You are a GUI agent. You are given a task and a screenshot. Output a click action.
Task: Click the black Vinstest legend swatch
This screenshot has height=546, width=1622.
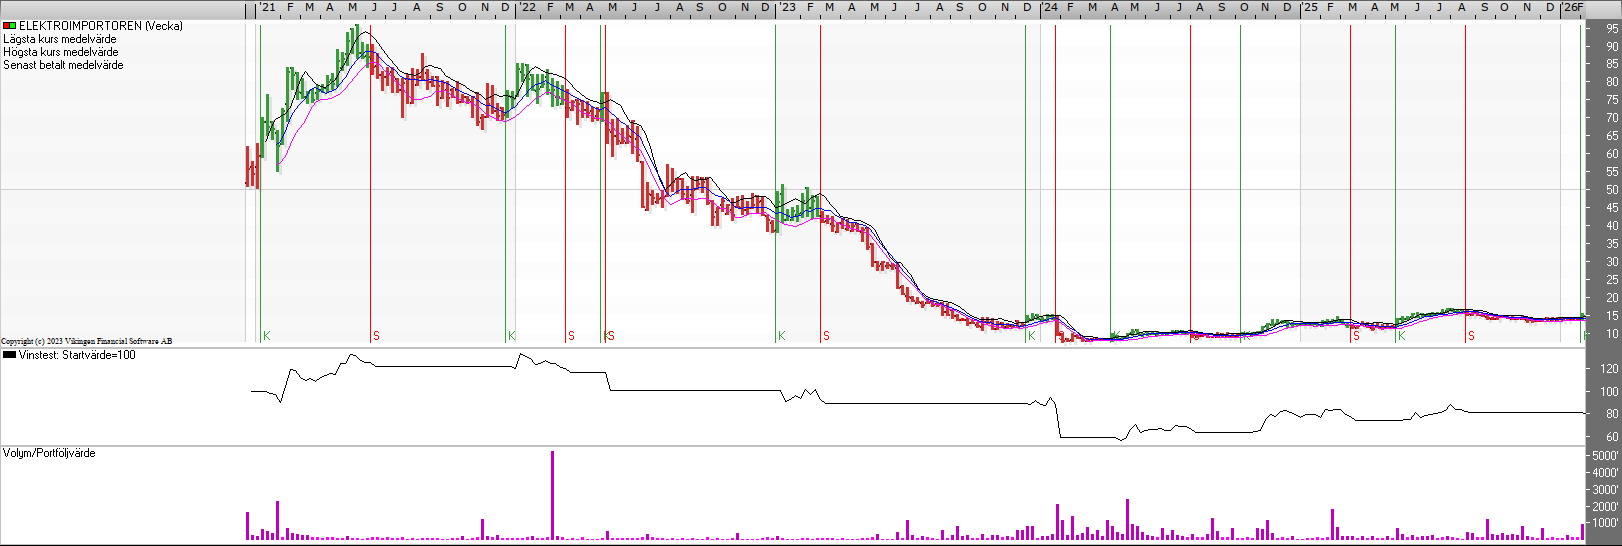(x=9, y=355)
